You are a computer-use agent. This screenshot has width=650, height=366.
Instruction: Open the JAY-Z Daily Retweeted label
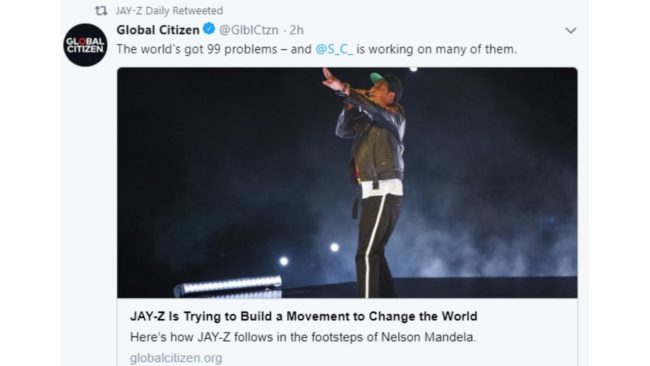coord(169,10)
